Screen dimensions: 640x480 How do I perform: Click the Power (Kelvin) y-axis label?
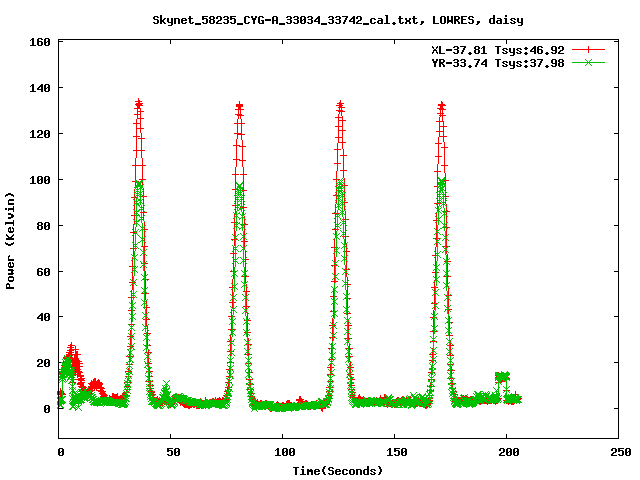(10, 241)
